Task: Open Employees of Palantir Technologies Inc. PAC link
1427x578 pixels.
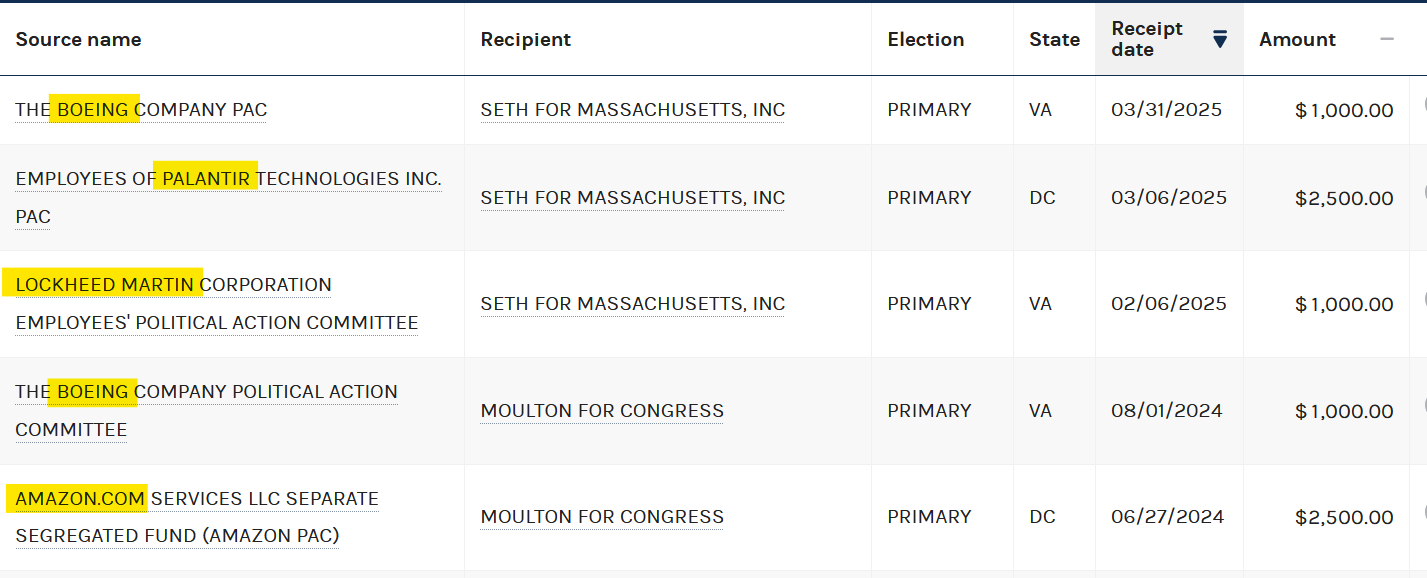Action: pos(228,179)
